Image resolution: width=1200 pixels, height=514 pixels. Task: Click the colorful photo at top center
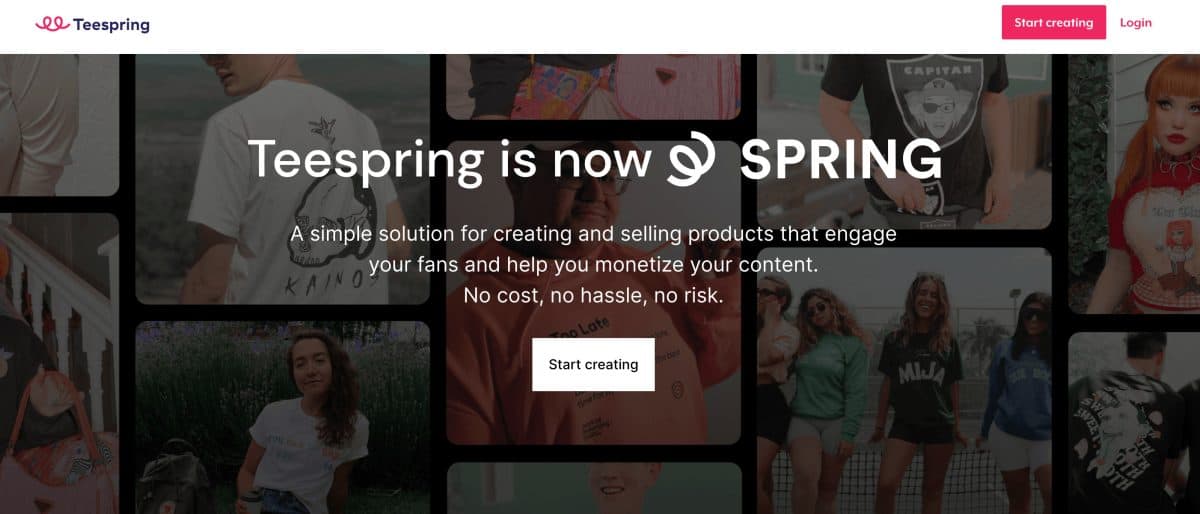coord(593,80)
